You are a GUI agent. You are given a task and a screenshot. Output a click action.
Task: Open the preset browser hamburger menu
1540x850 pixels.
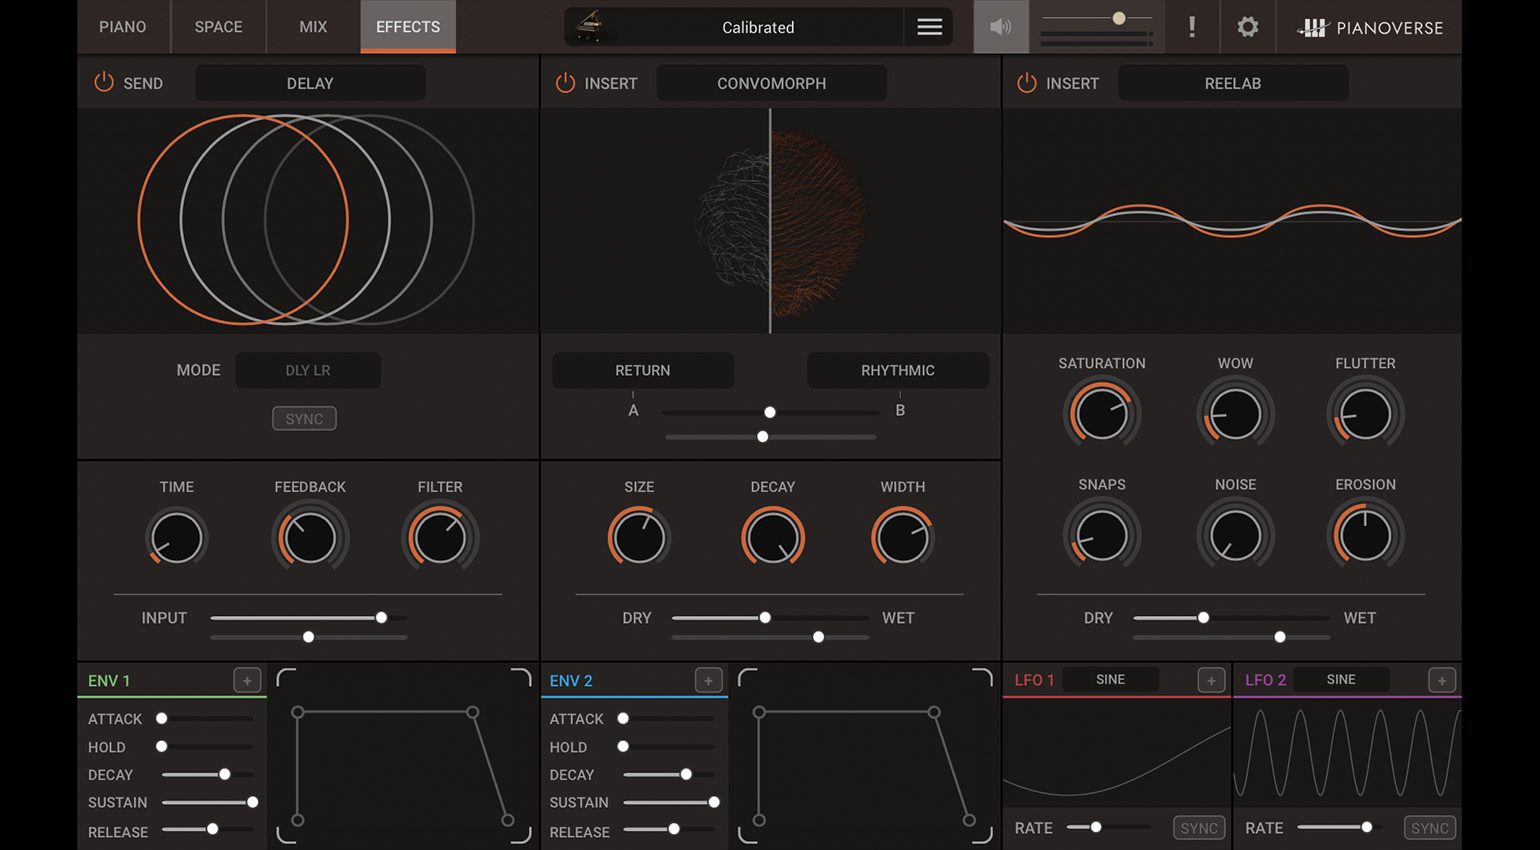(x=929, y=27)
